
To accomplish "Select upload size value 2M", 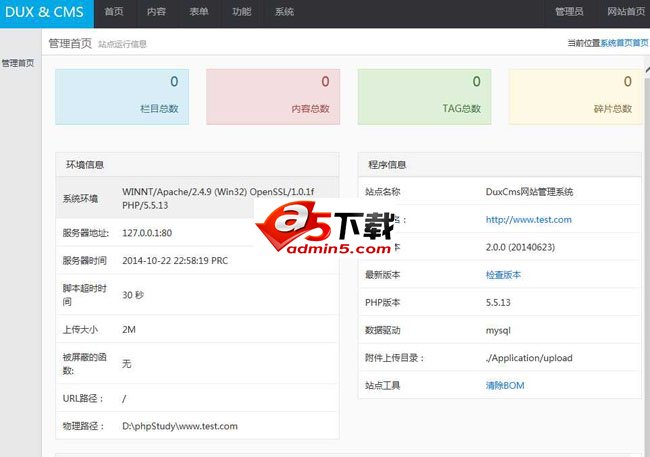I will [129, 330].
